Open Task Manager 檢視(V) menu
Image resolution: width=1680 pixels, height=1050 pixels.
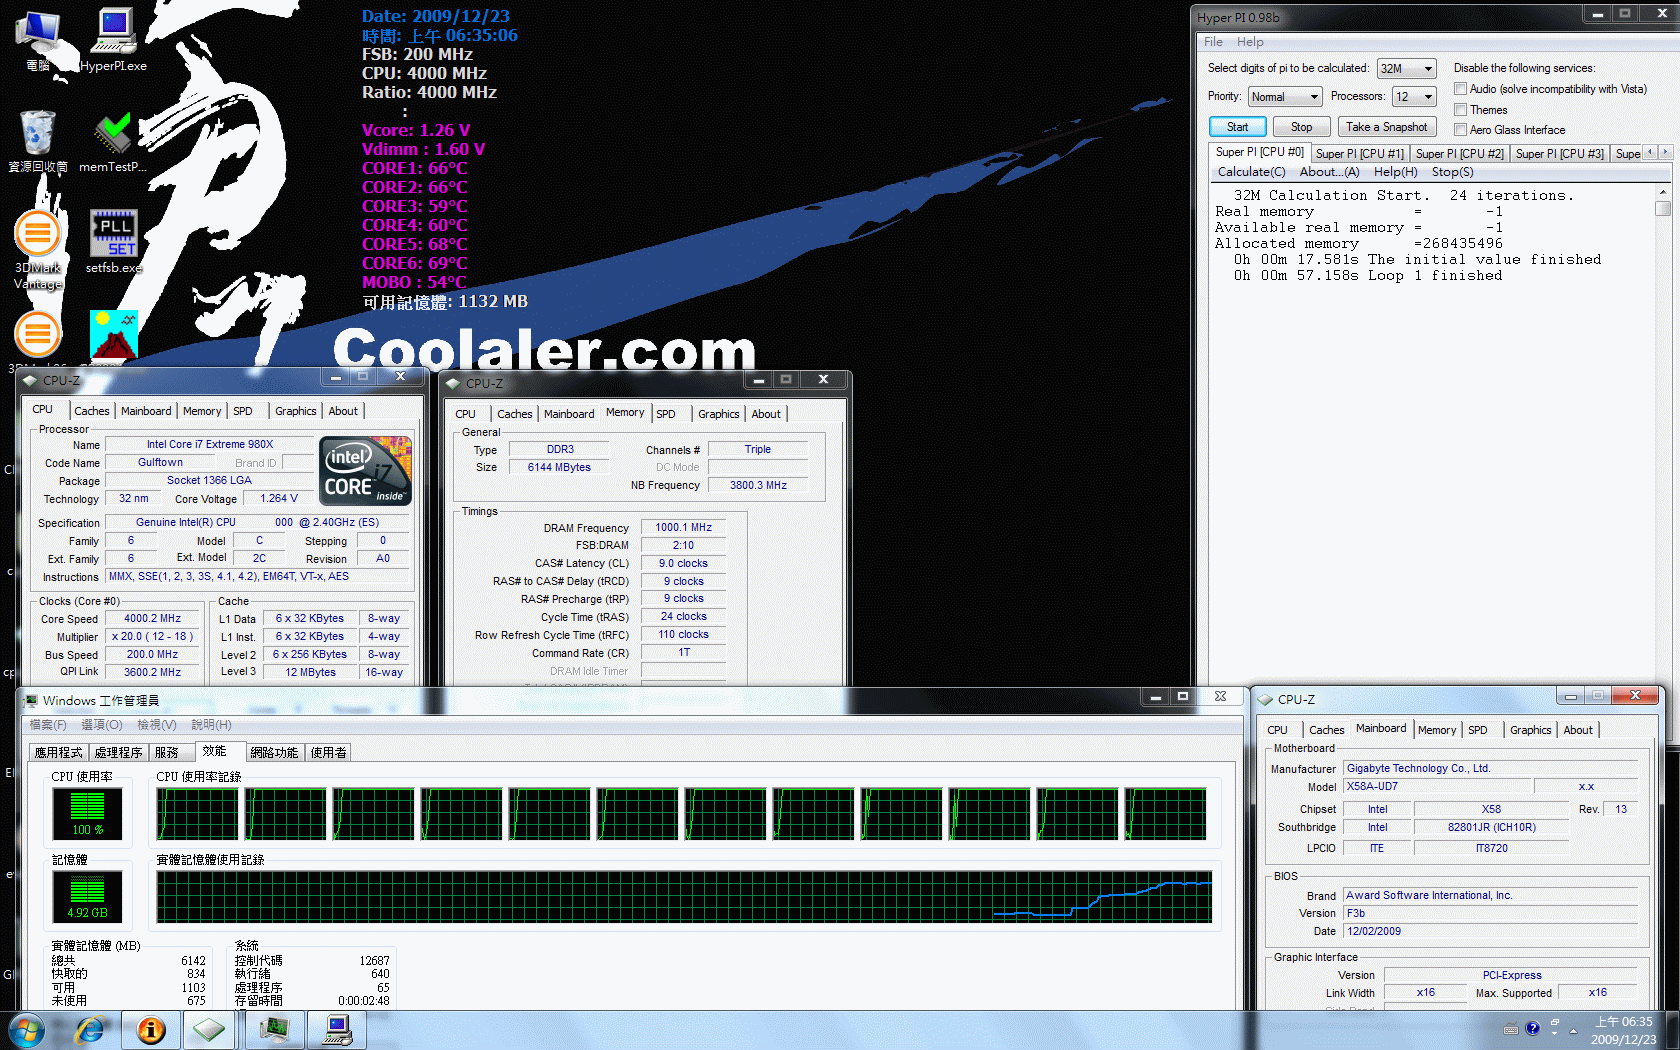pos(157,725)
